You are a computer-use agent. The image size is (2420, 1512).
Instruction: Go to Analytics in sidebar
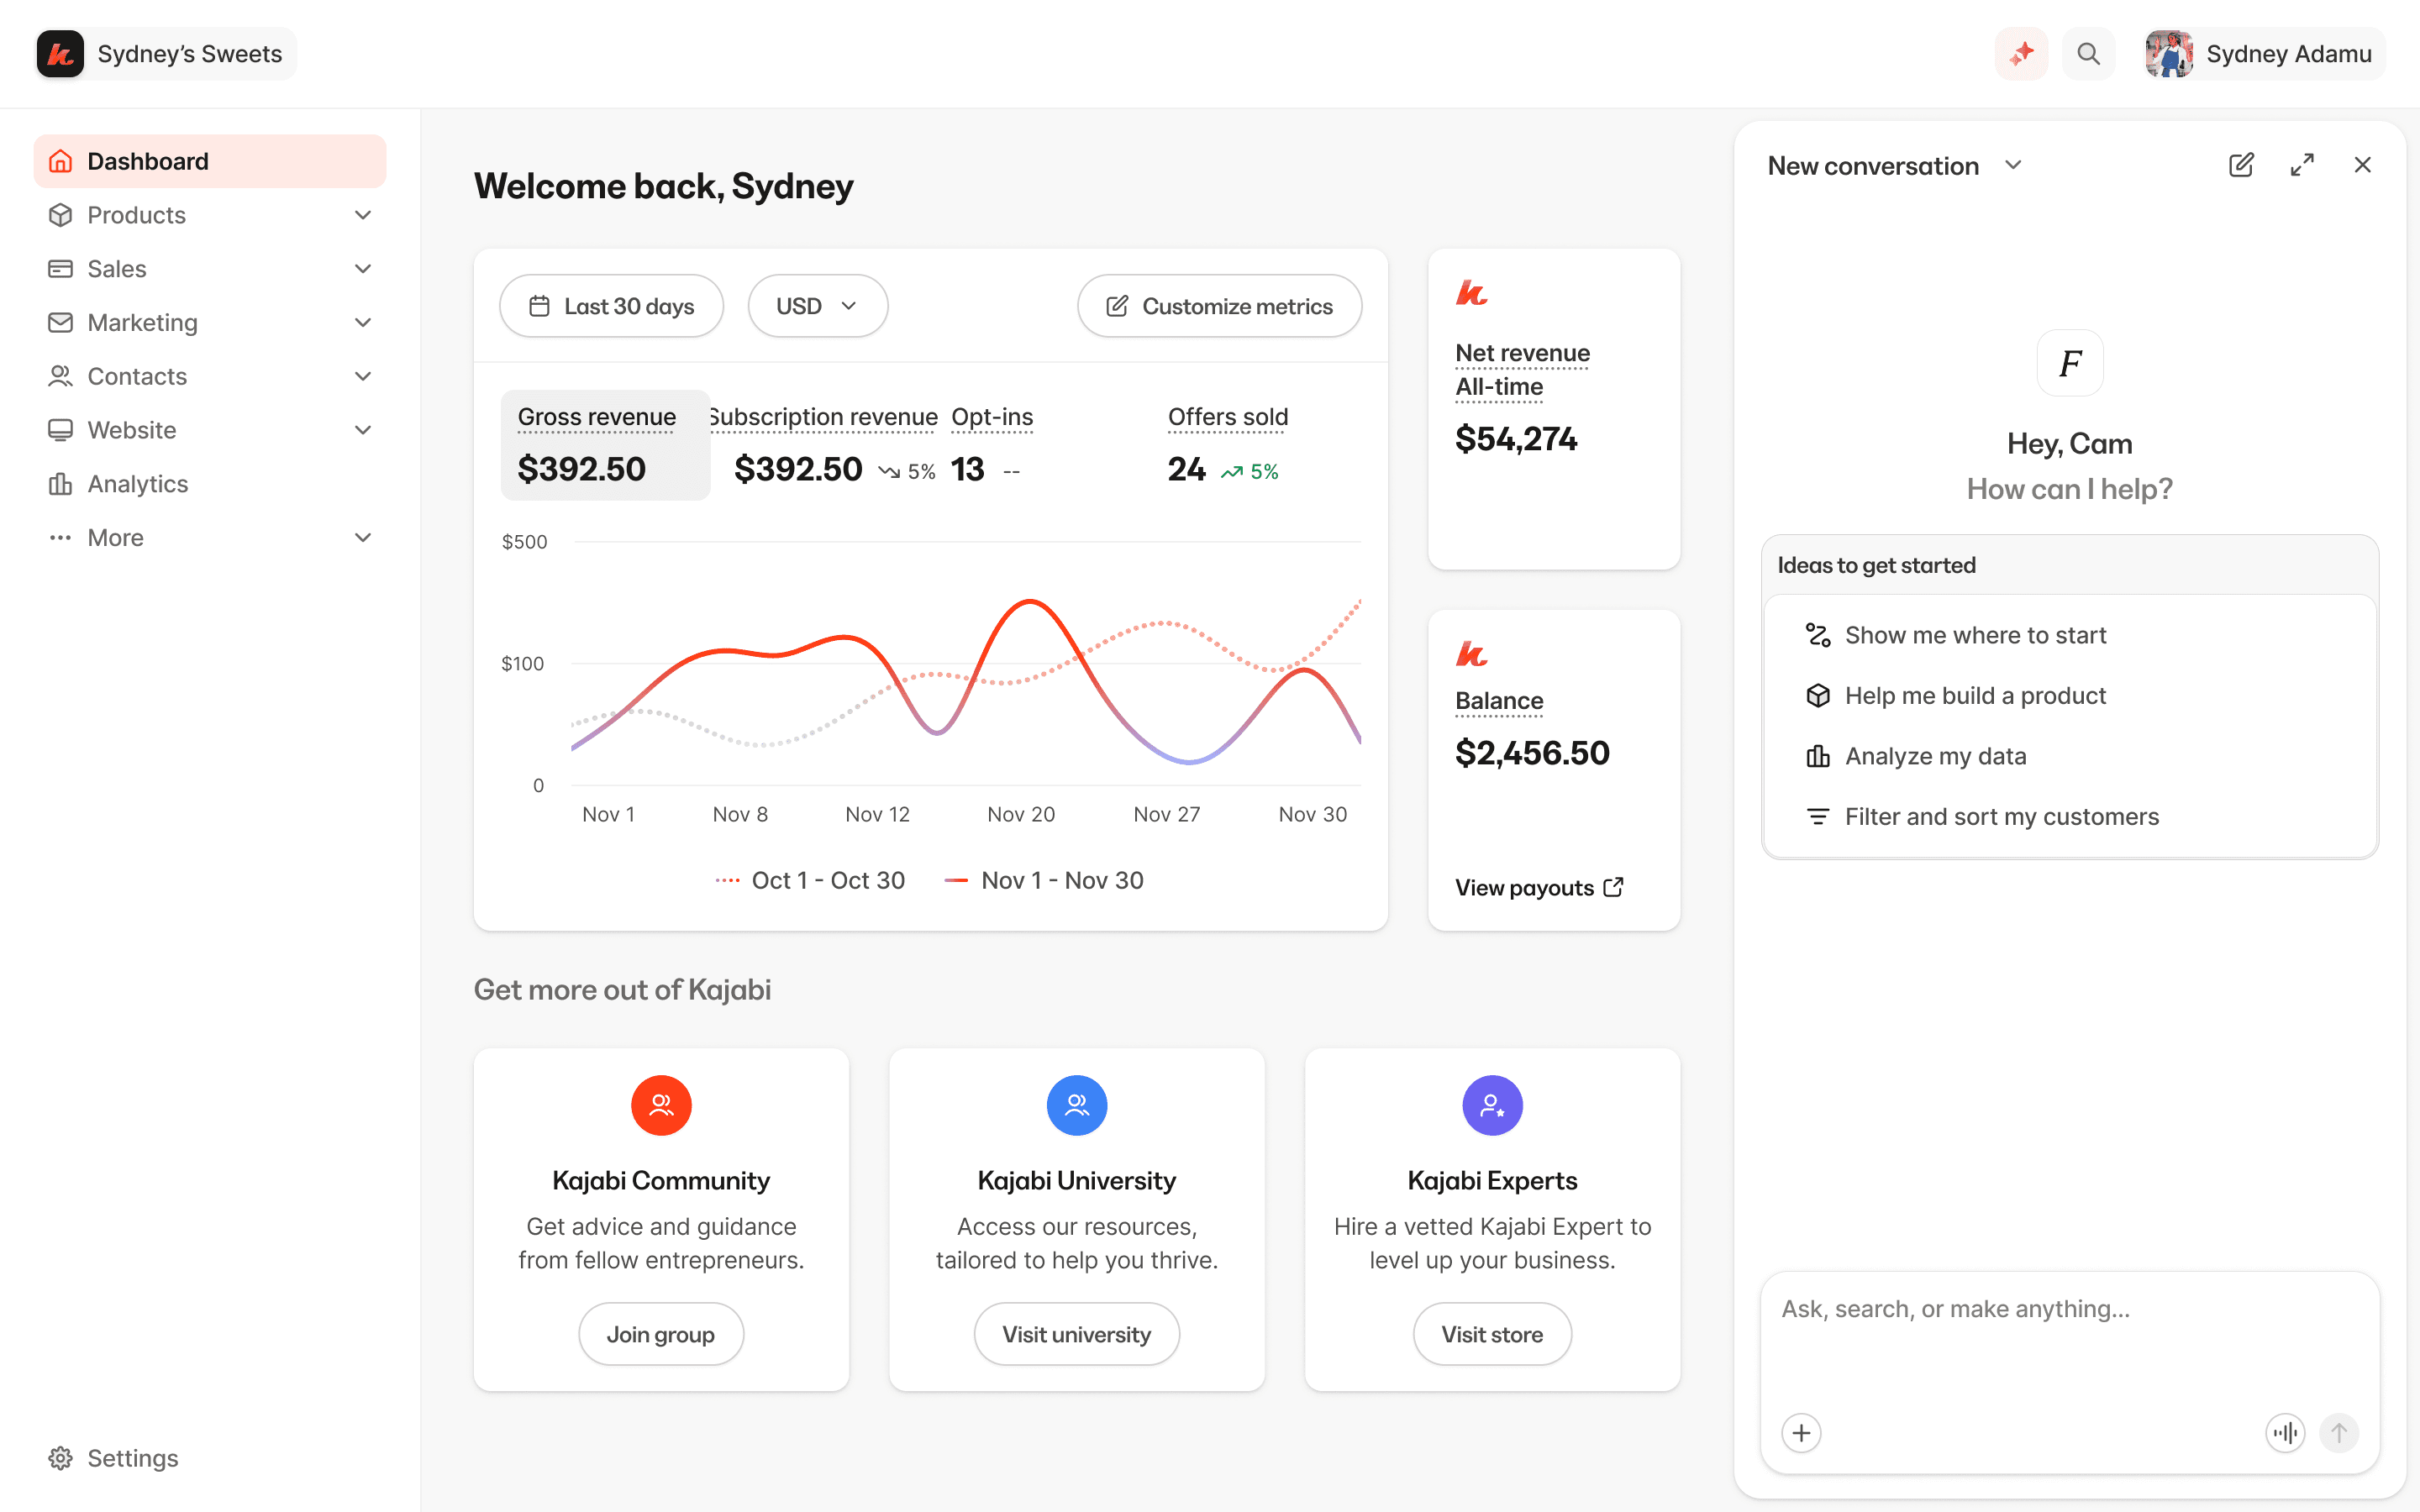point(138,484)
